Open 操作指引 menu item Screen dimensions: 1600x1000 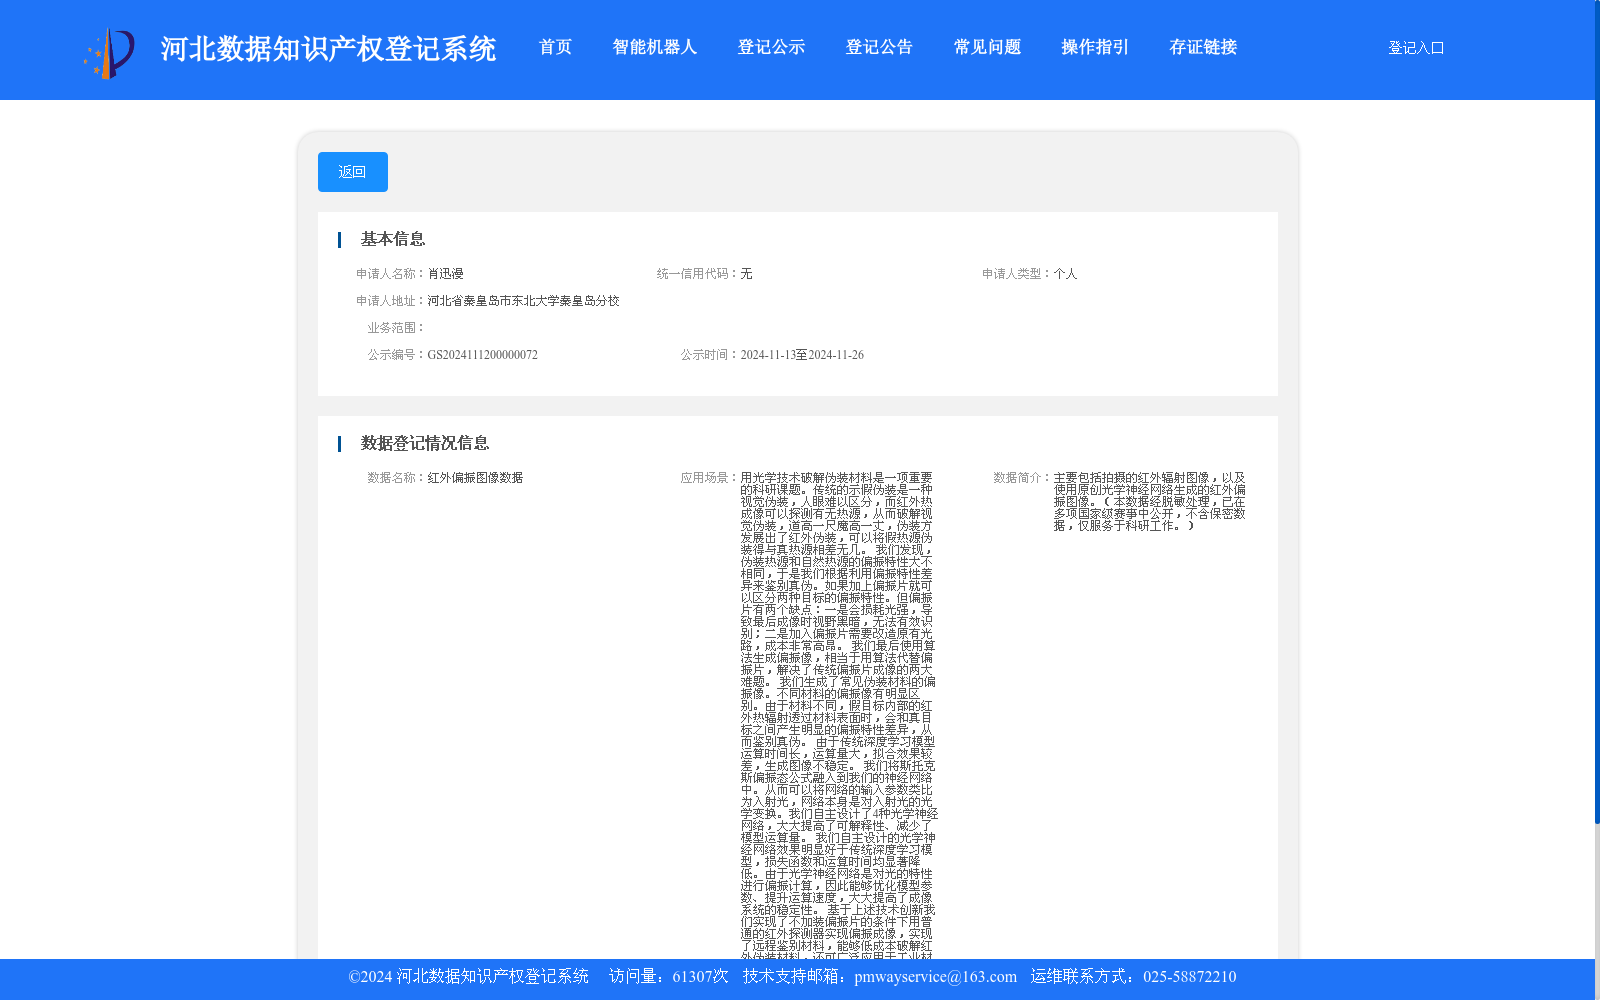tap(1095, 47)
